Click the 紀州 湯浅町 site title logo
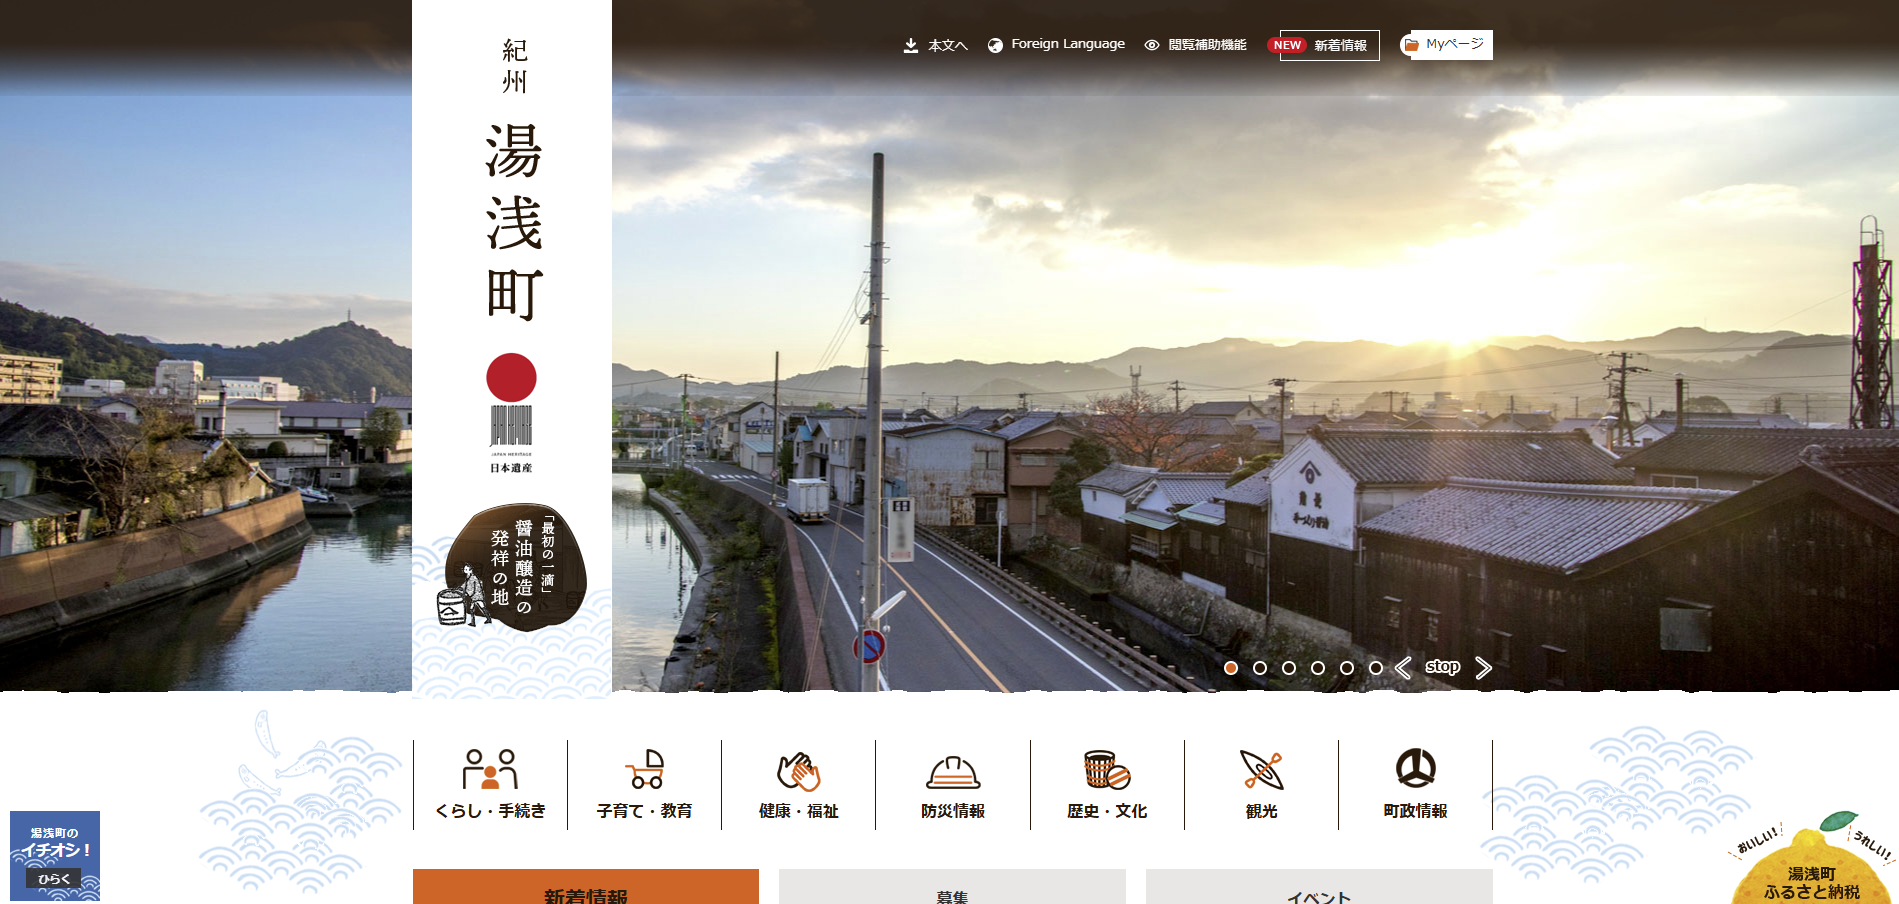 tap(514, 180)
